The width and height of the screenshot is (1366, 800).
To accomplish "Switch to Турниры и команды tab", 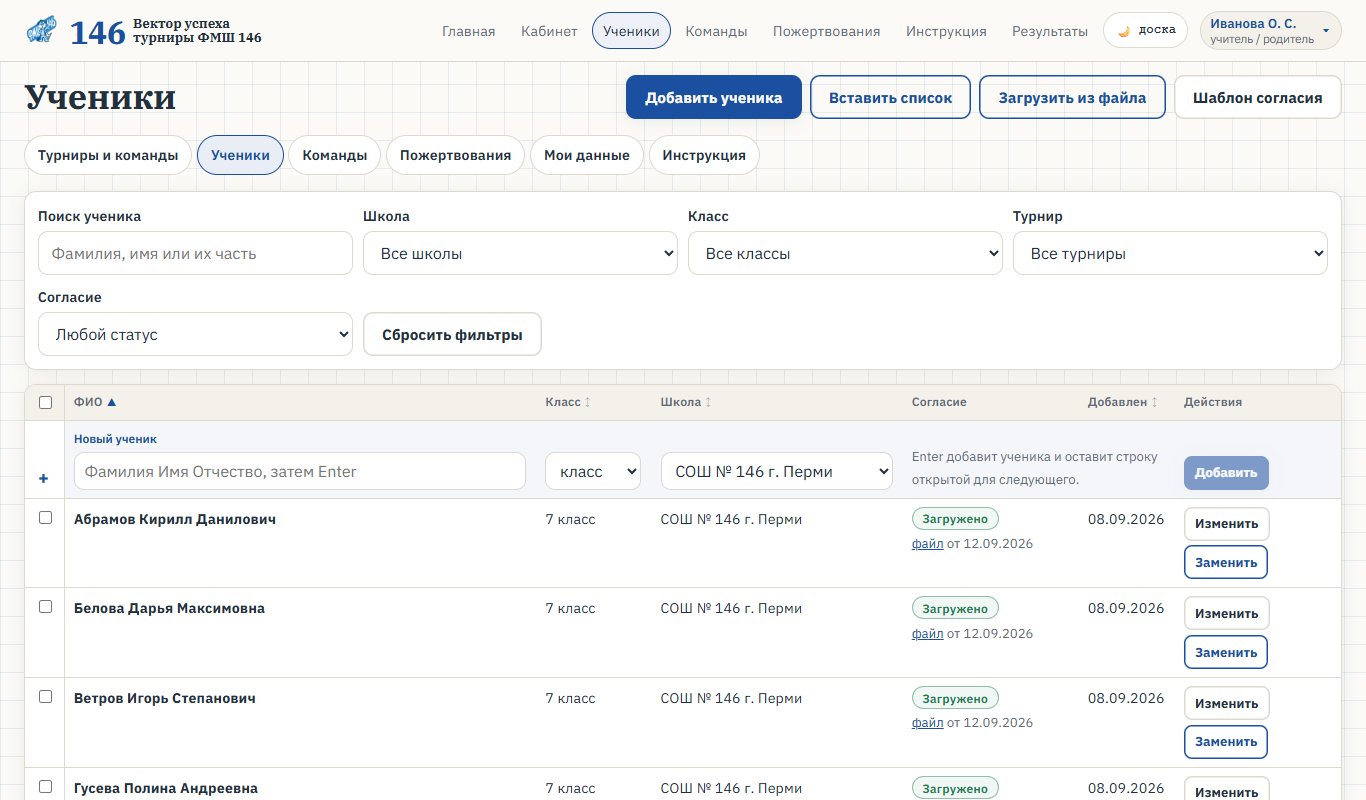I will pos(108,155).
